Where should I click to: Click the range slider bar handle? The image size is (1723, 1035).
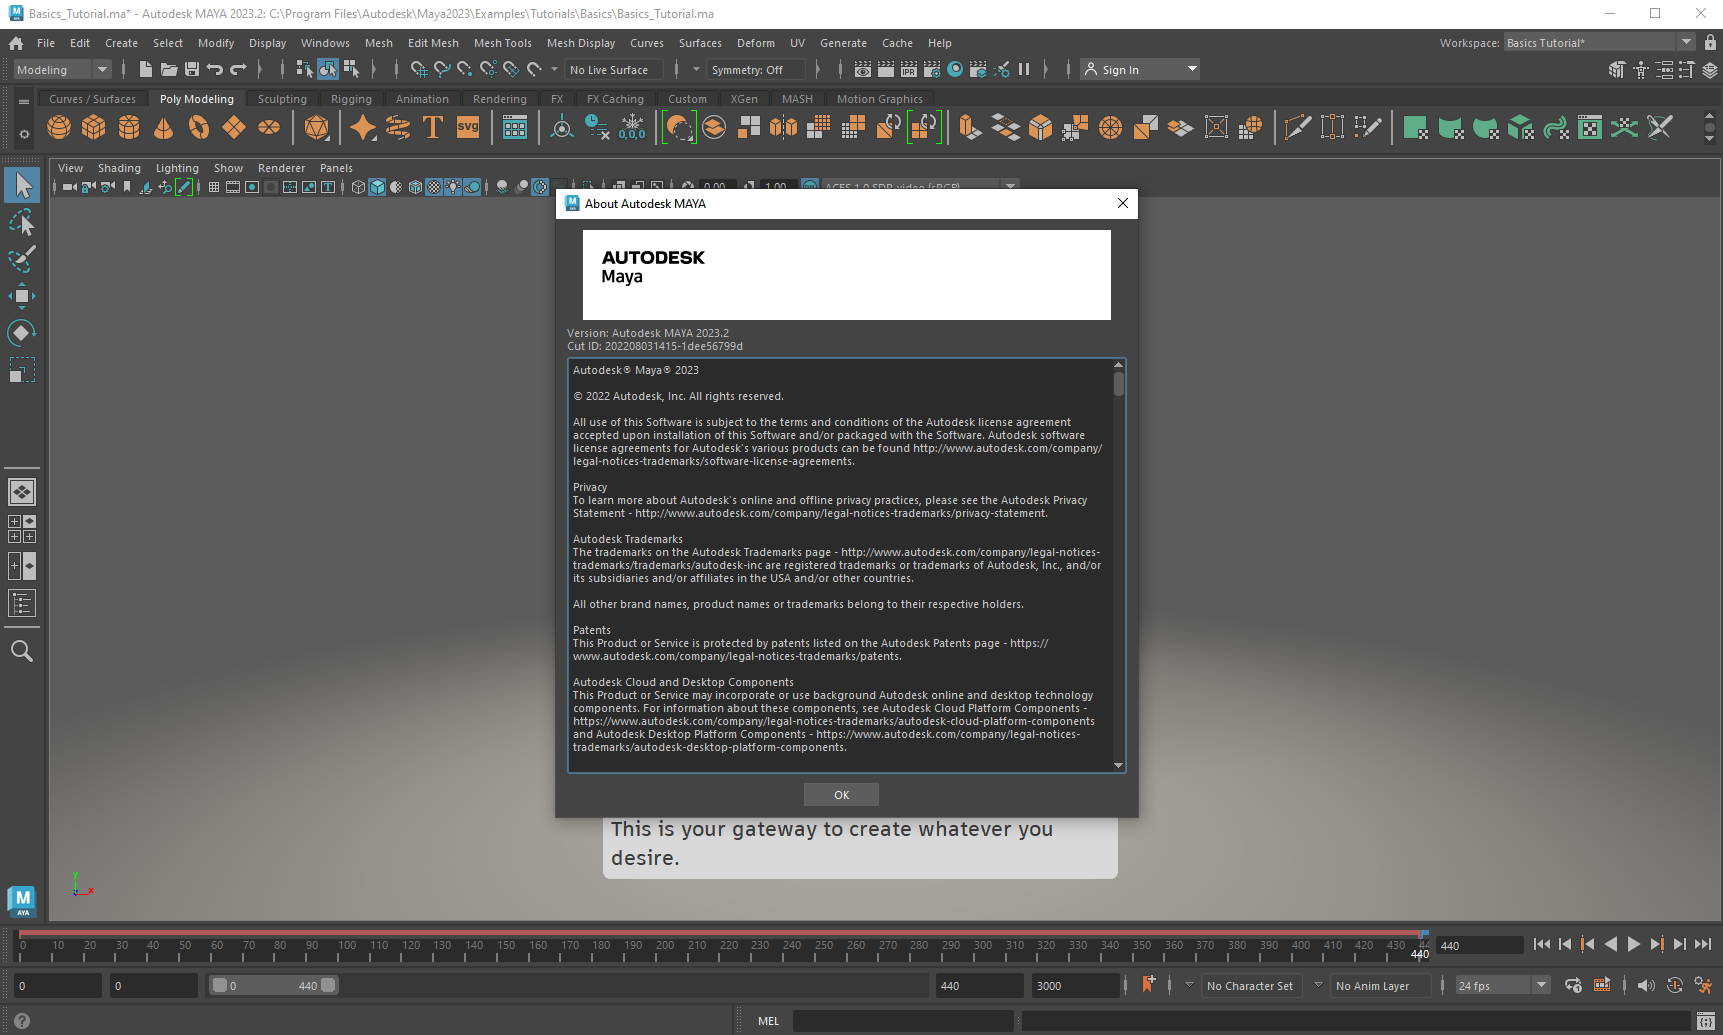[274, 985]
